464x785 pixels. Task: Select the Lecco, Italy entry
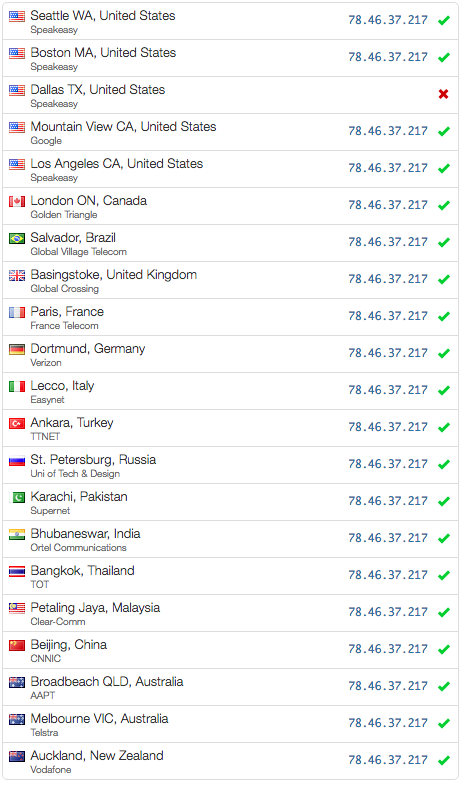click(x=230, y=391)
